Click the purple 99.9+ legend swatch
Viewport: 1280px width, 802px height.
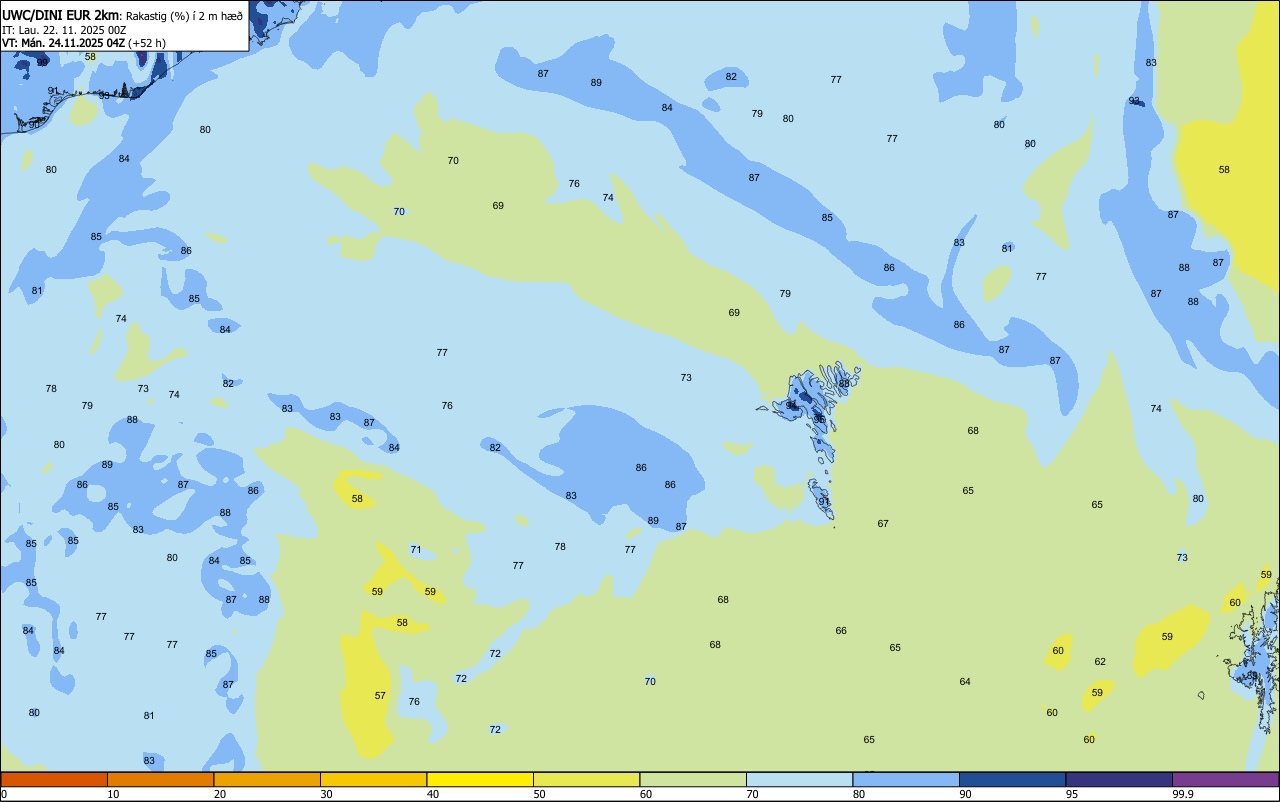[1225, 779]
